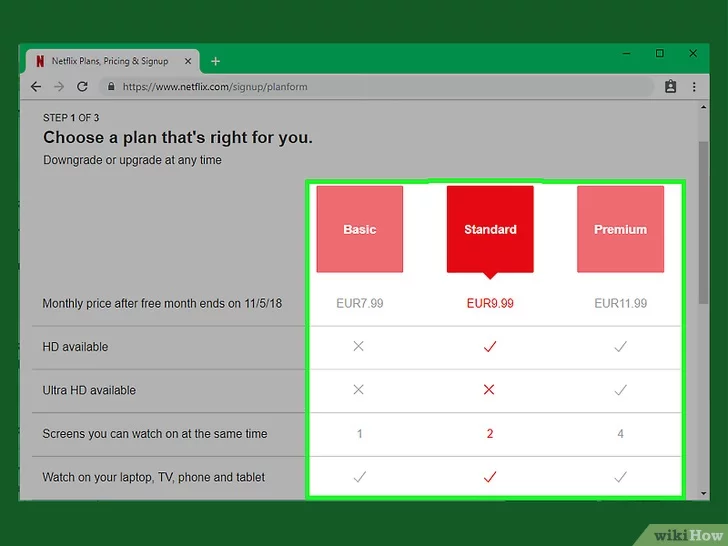Click 'Downgrade or upgrade at any time' text
Viewport: 728px width, 546px height.
pos(132,160)
